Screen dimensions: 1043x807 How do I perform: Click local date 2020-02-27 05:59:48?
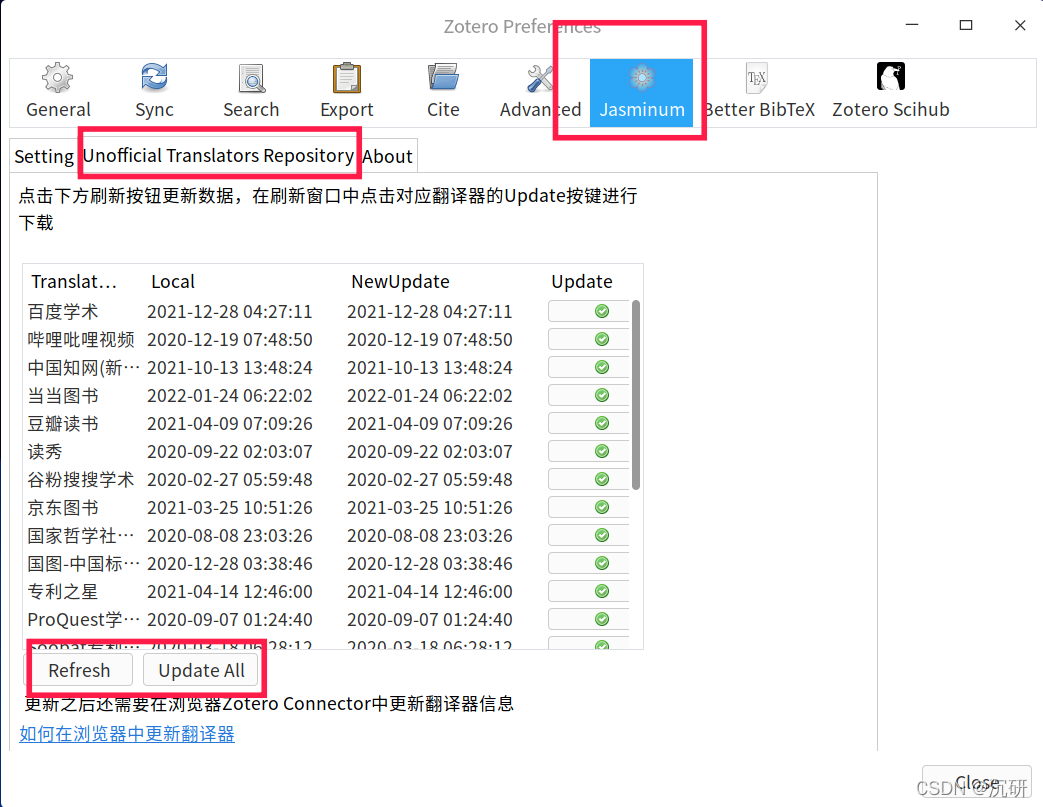229,479
